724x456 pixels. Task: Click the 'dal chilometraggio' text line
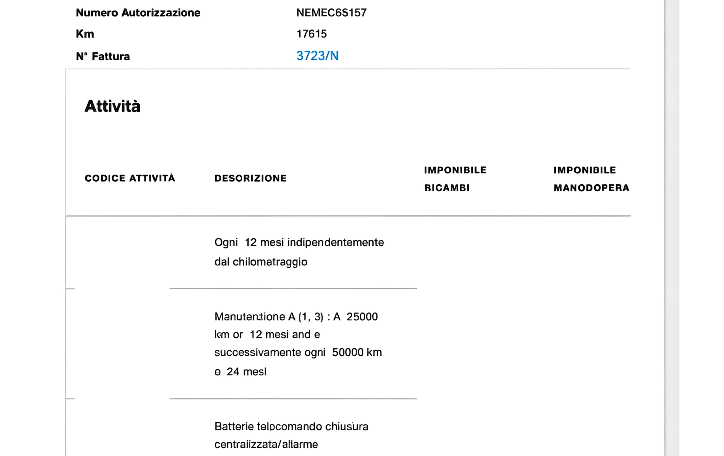tap(260, 261)
